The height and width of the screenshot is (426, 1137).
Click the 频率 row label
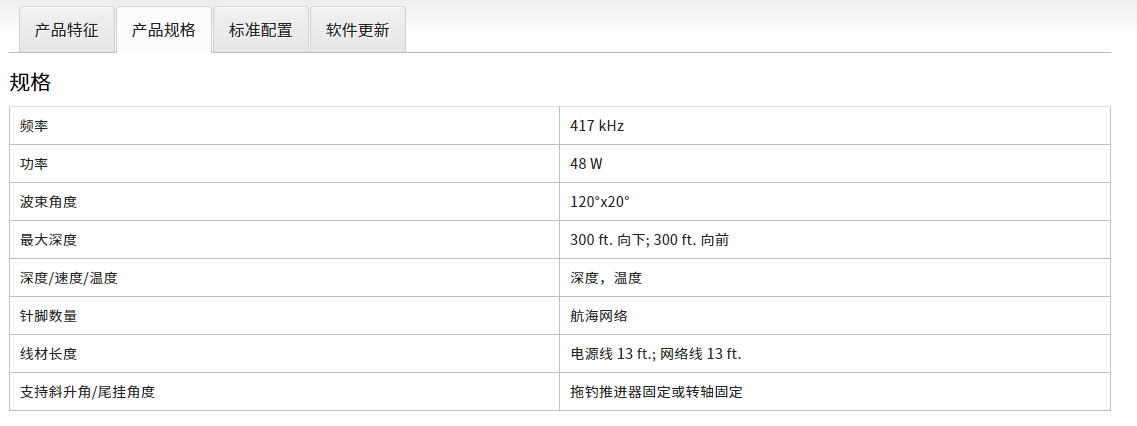(34, 126)
